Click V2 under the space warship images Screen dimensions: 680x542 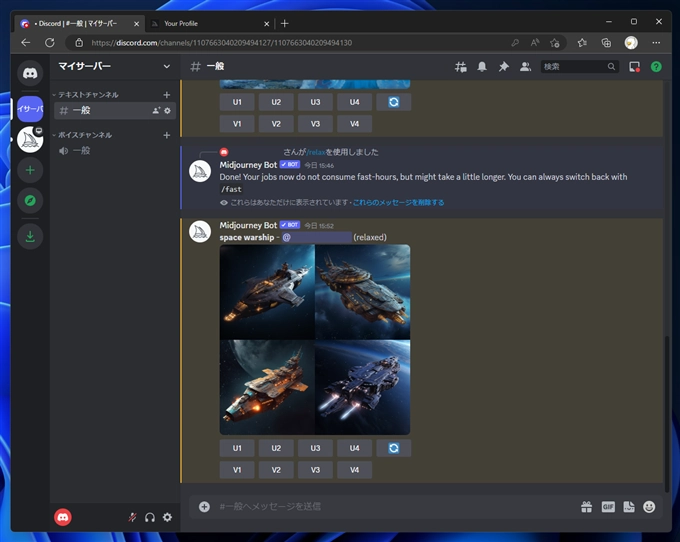276,470
